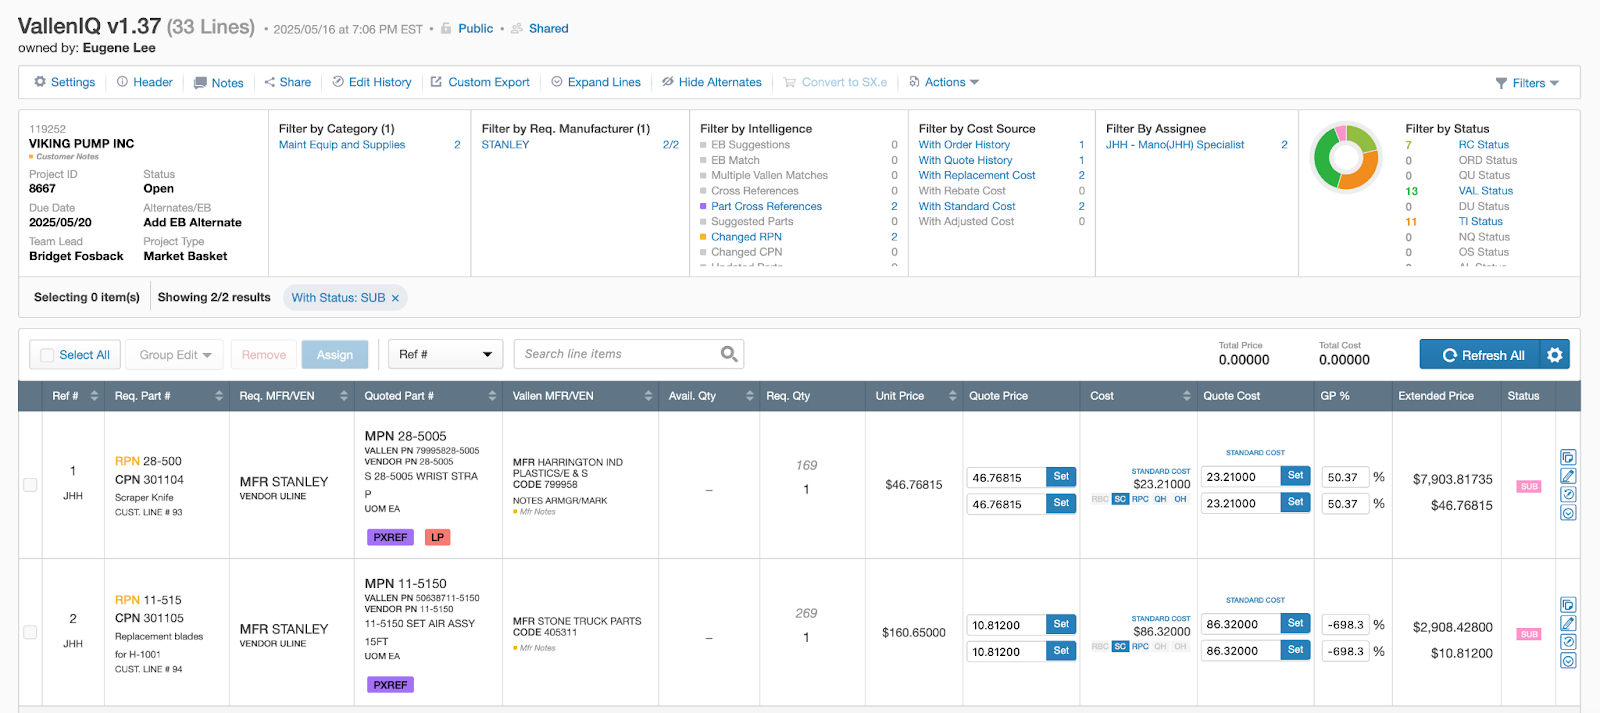Tick the checkbox for line 2

pyautogui.click(x=30, y=632)
